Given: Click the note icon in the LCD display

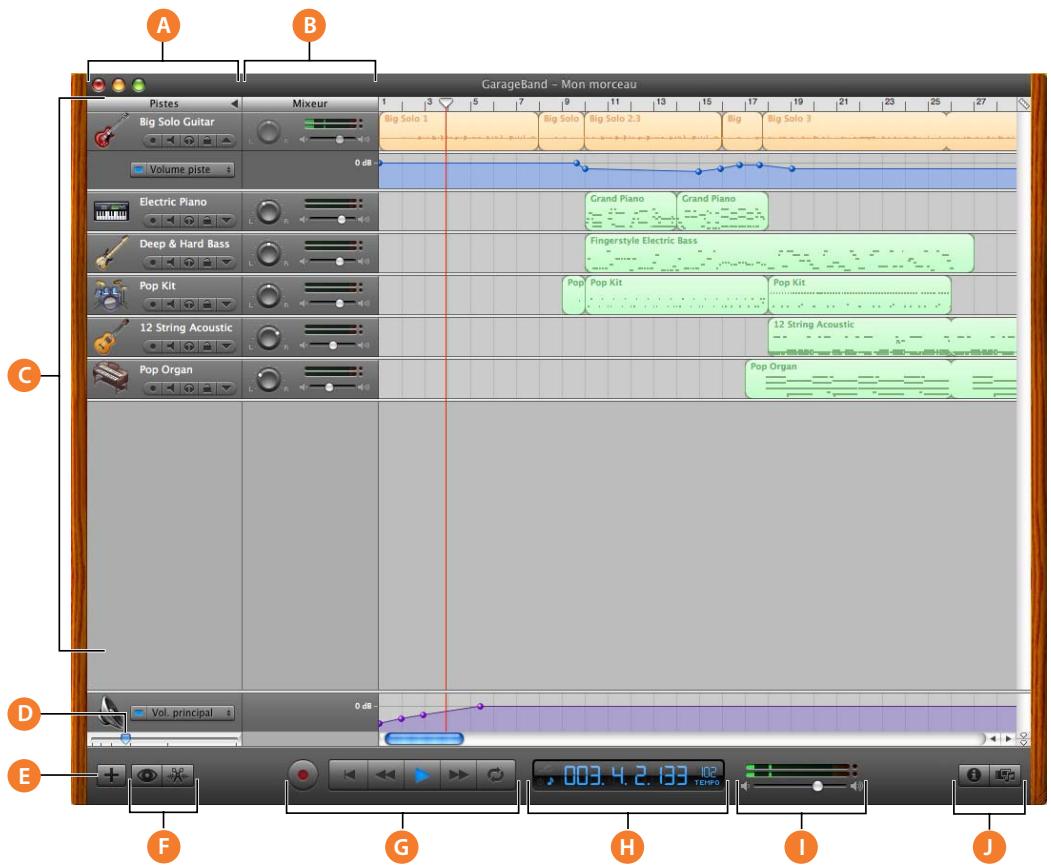Looking at the screenshot, I should 550,780.
